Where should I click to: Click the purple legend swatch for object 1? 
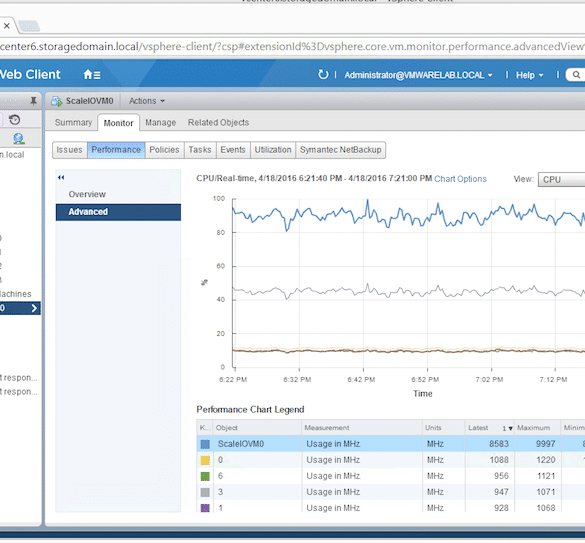[x=205, y=508]
